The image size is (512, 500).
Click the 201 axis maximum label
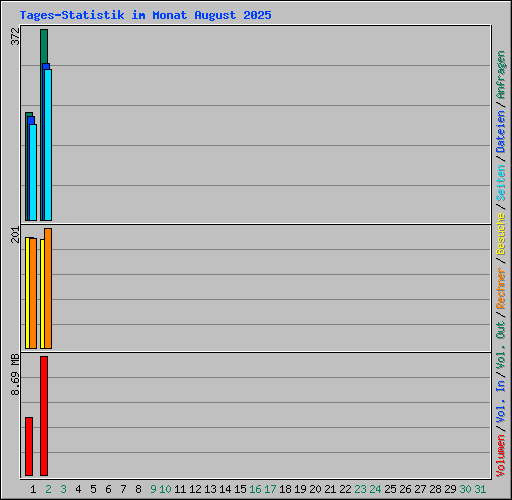click(x=15, y=235)
